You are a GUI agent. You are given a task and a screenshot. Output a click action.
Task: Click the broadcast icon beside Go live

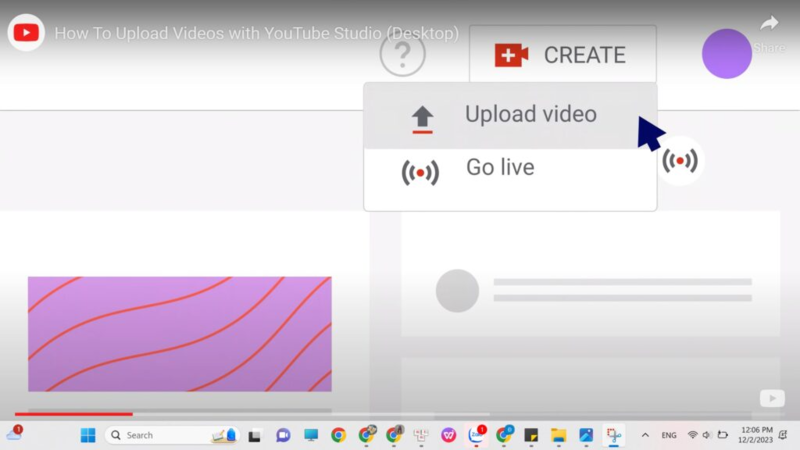pyautogui.click(x=420, y=172)
